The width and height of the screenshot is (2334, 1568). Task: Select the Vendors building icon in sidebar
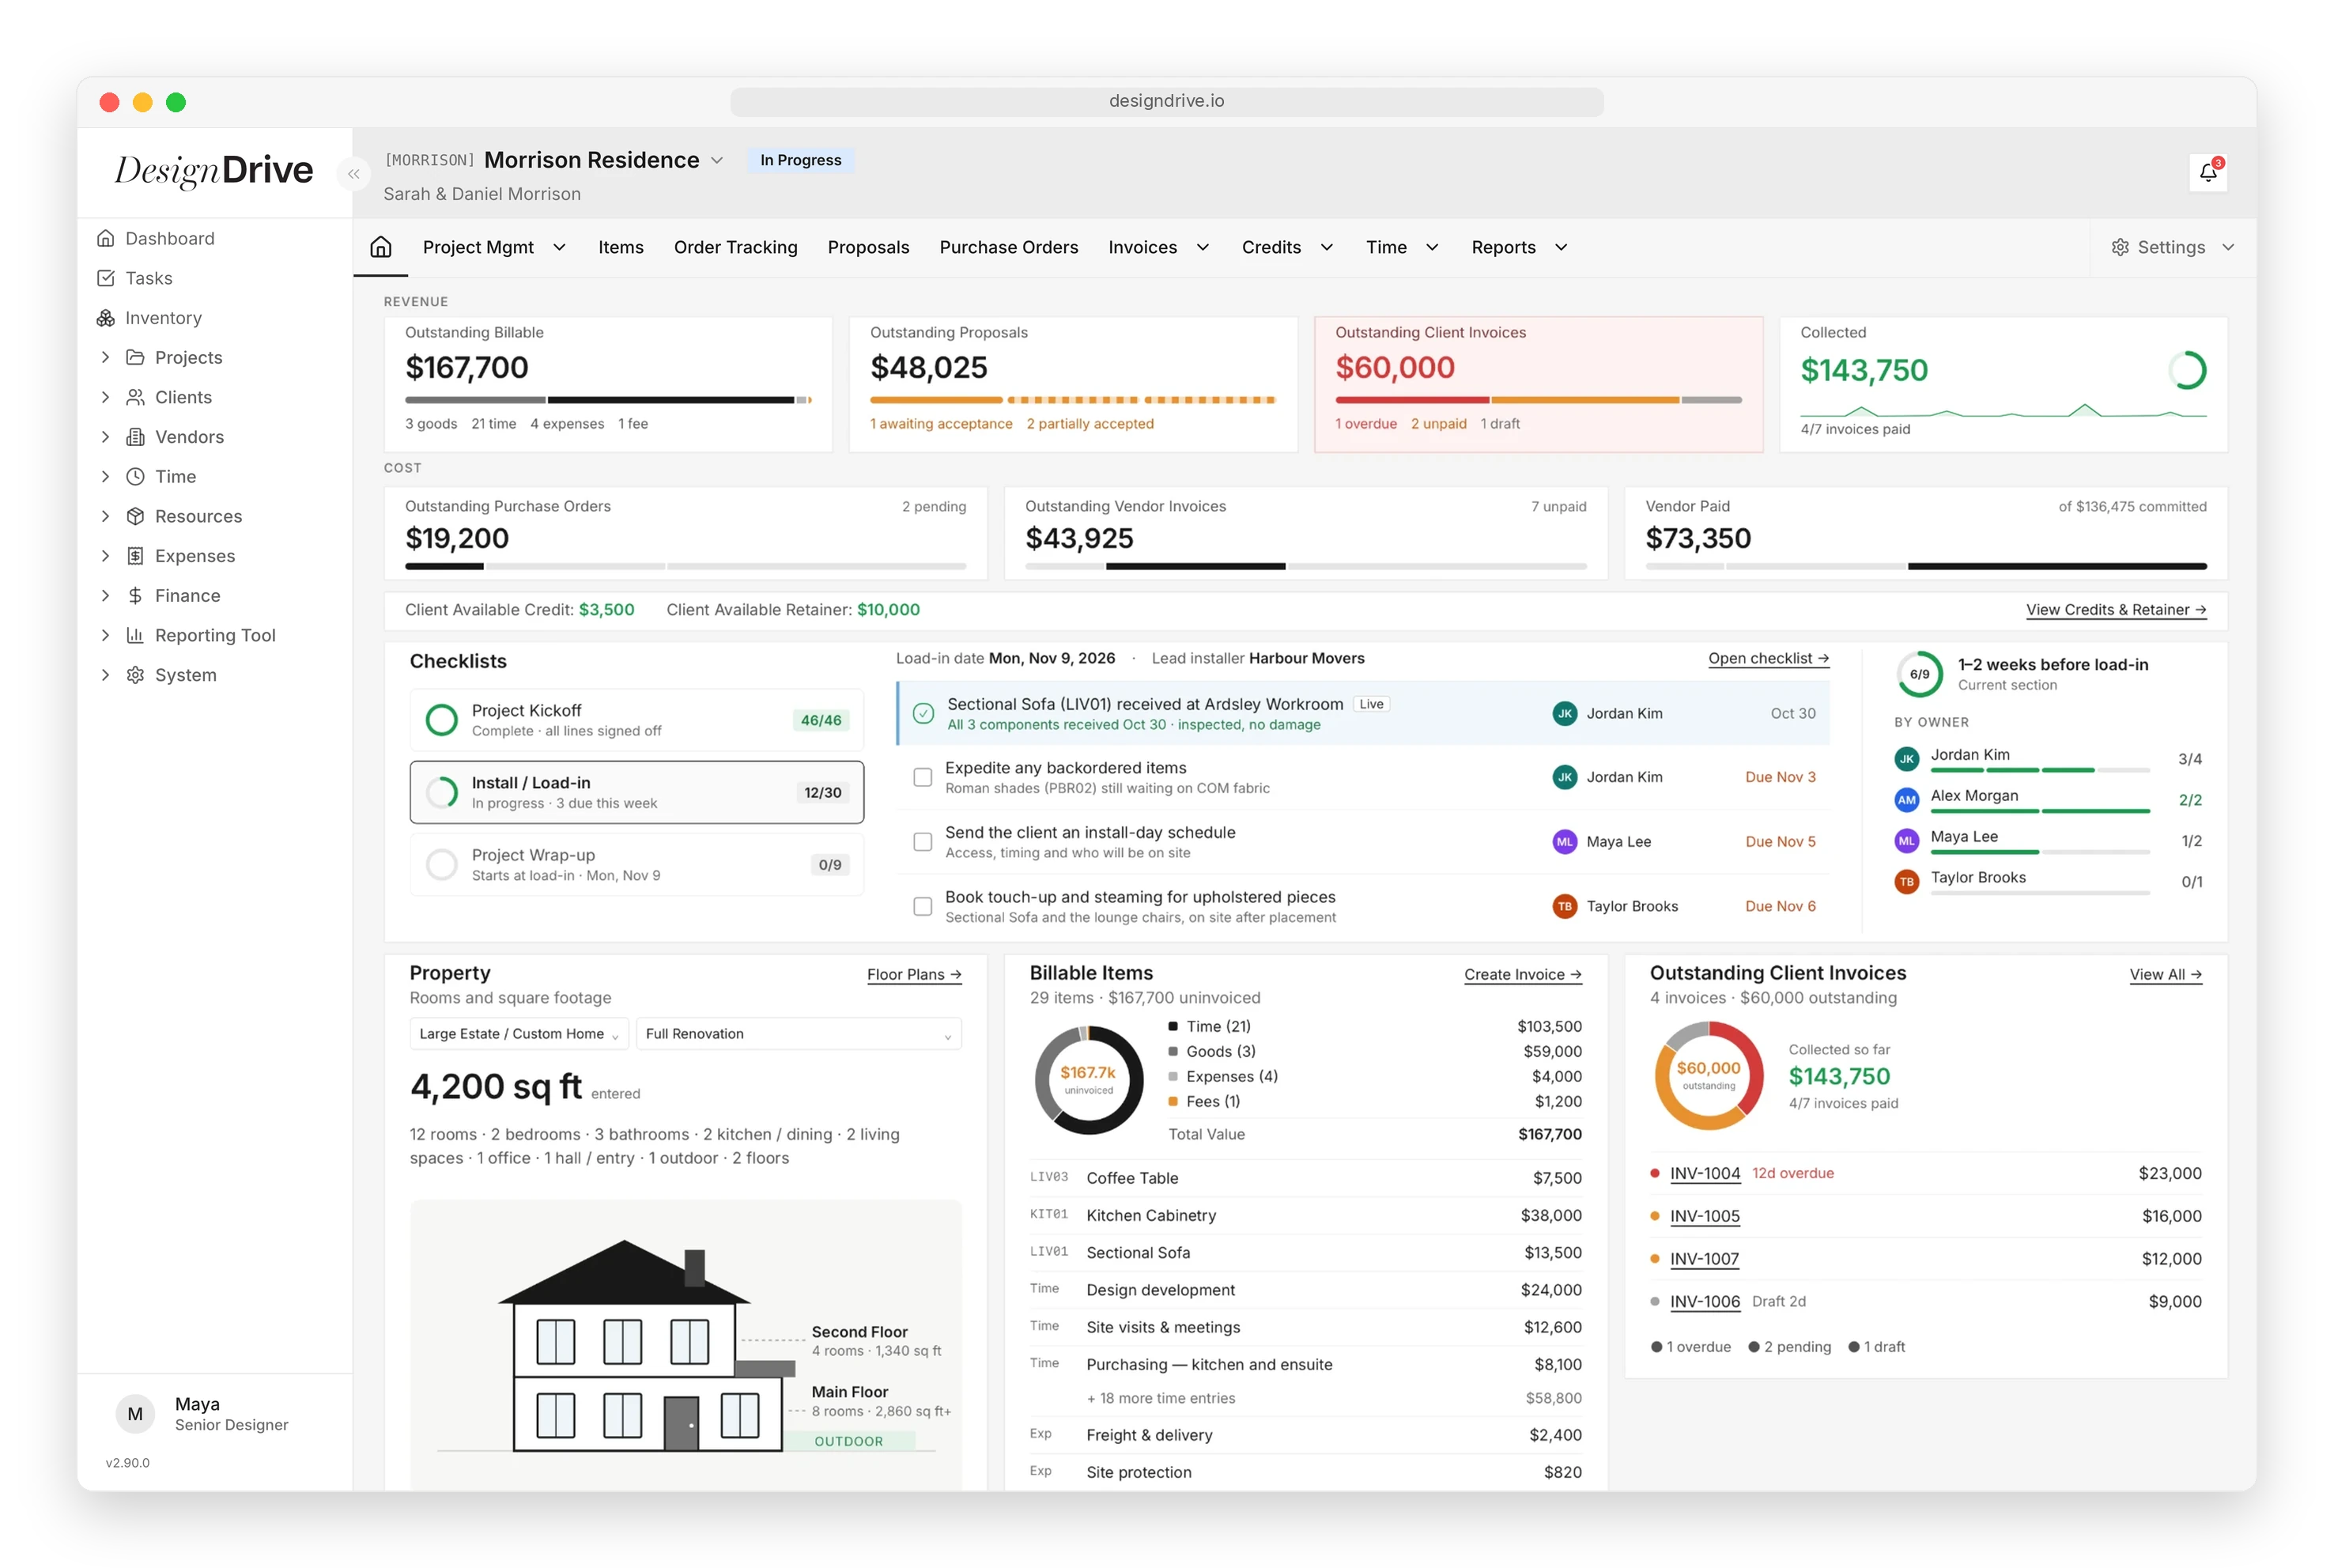click(135, 437)
